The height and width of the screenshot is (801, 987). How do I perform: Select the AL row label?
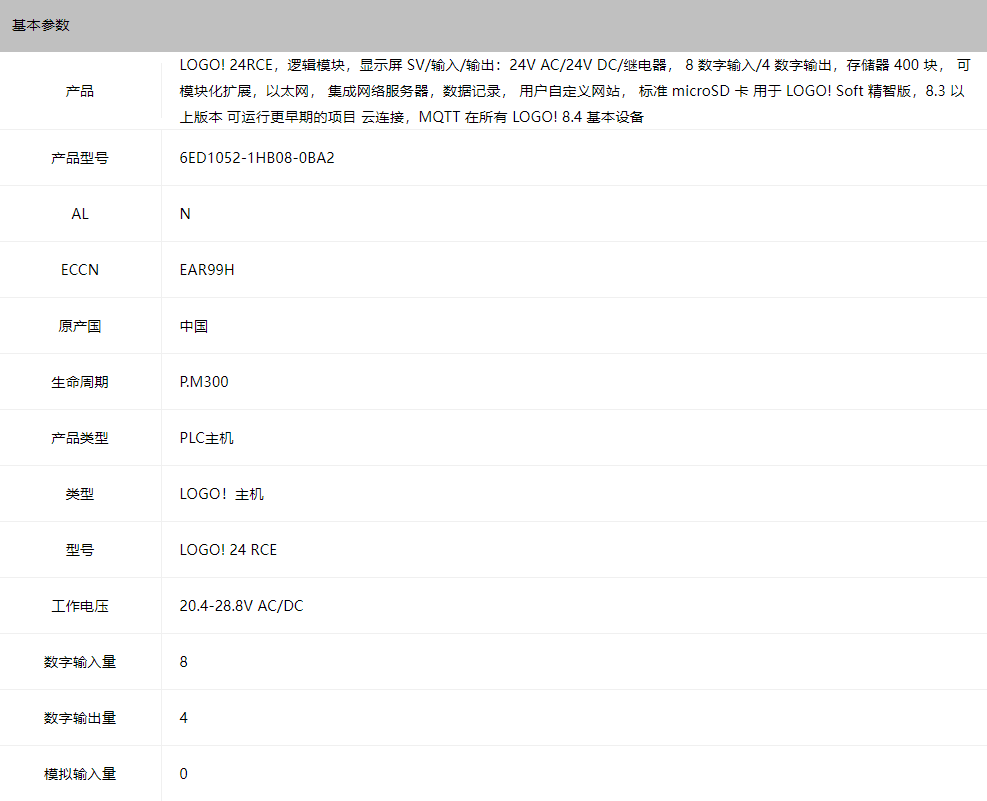[80, 214]
